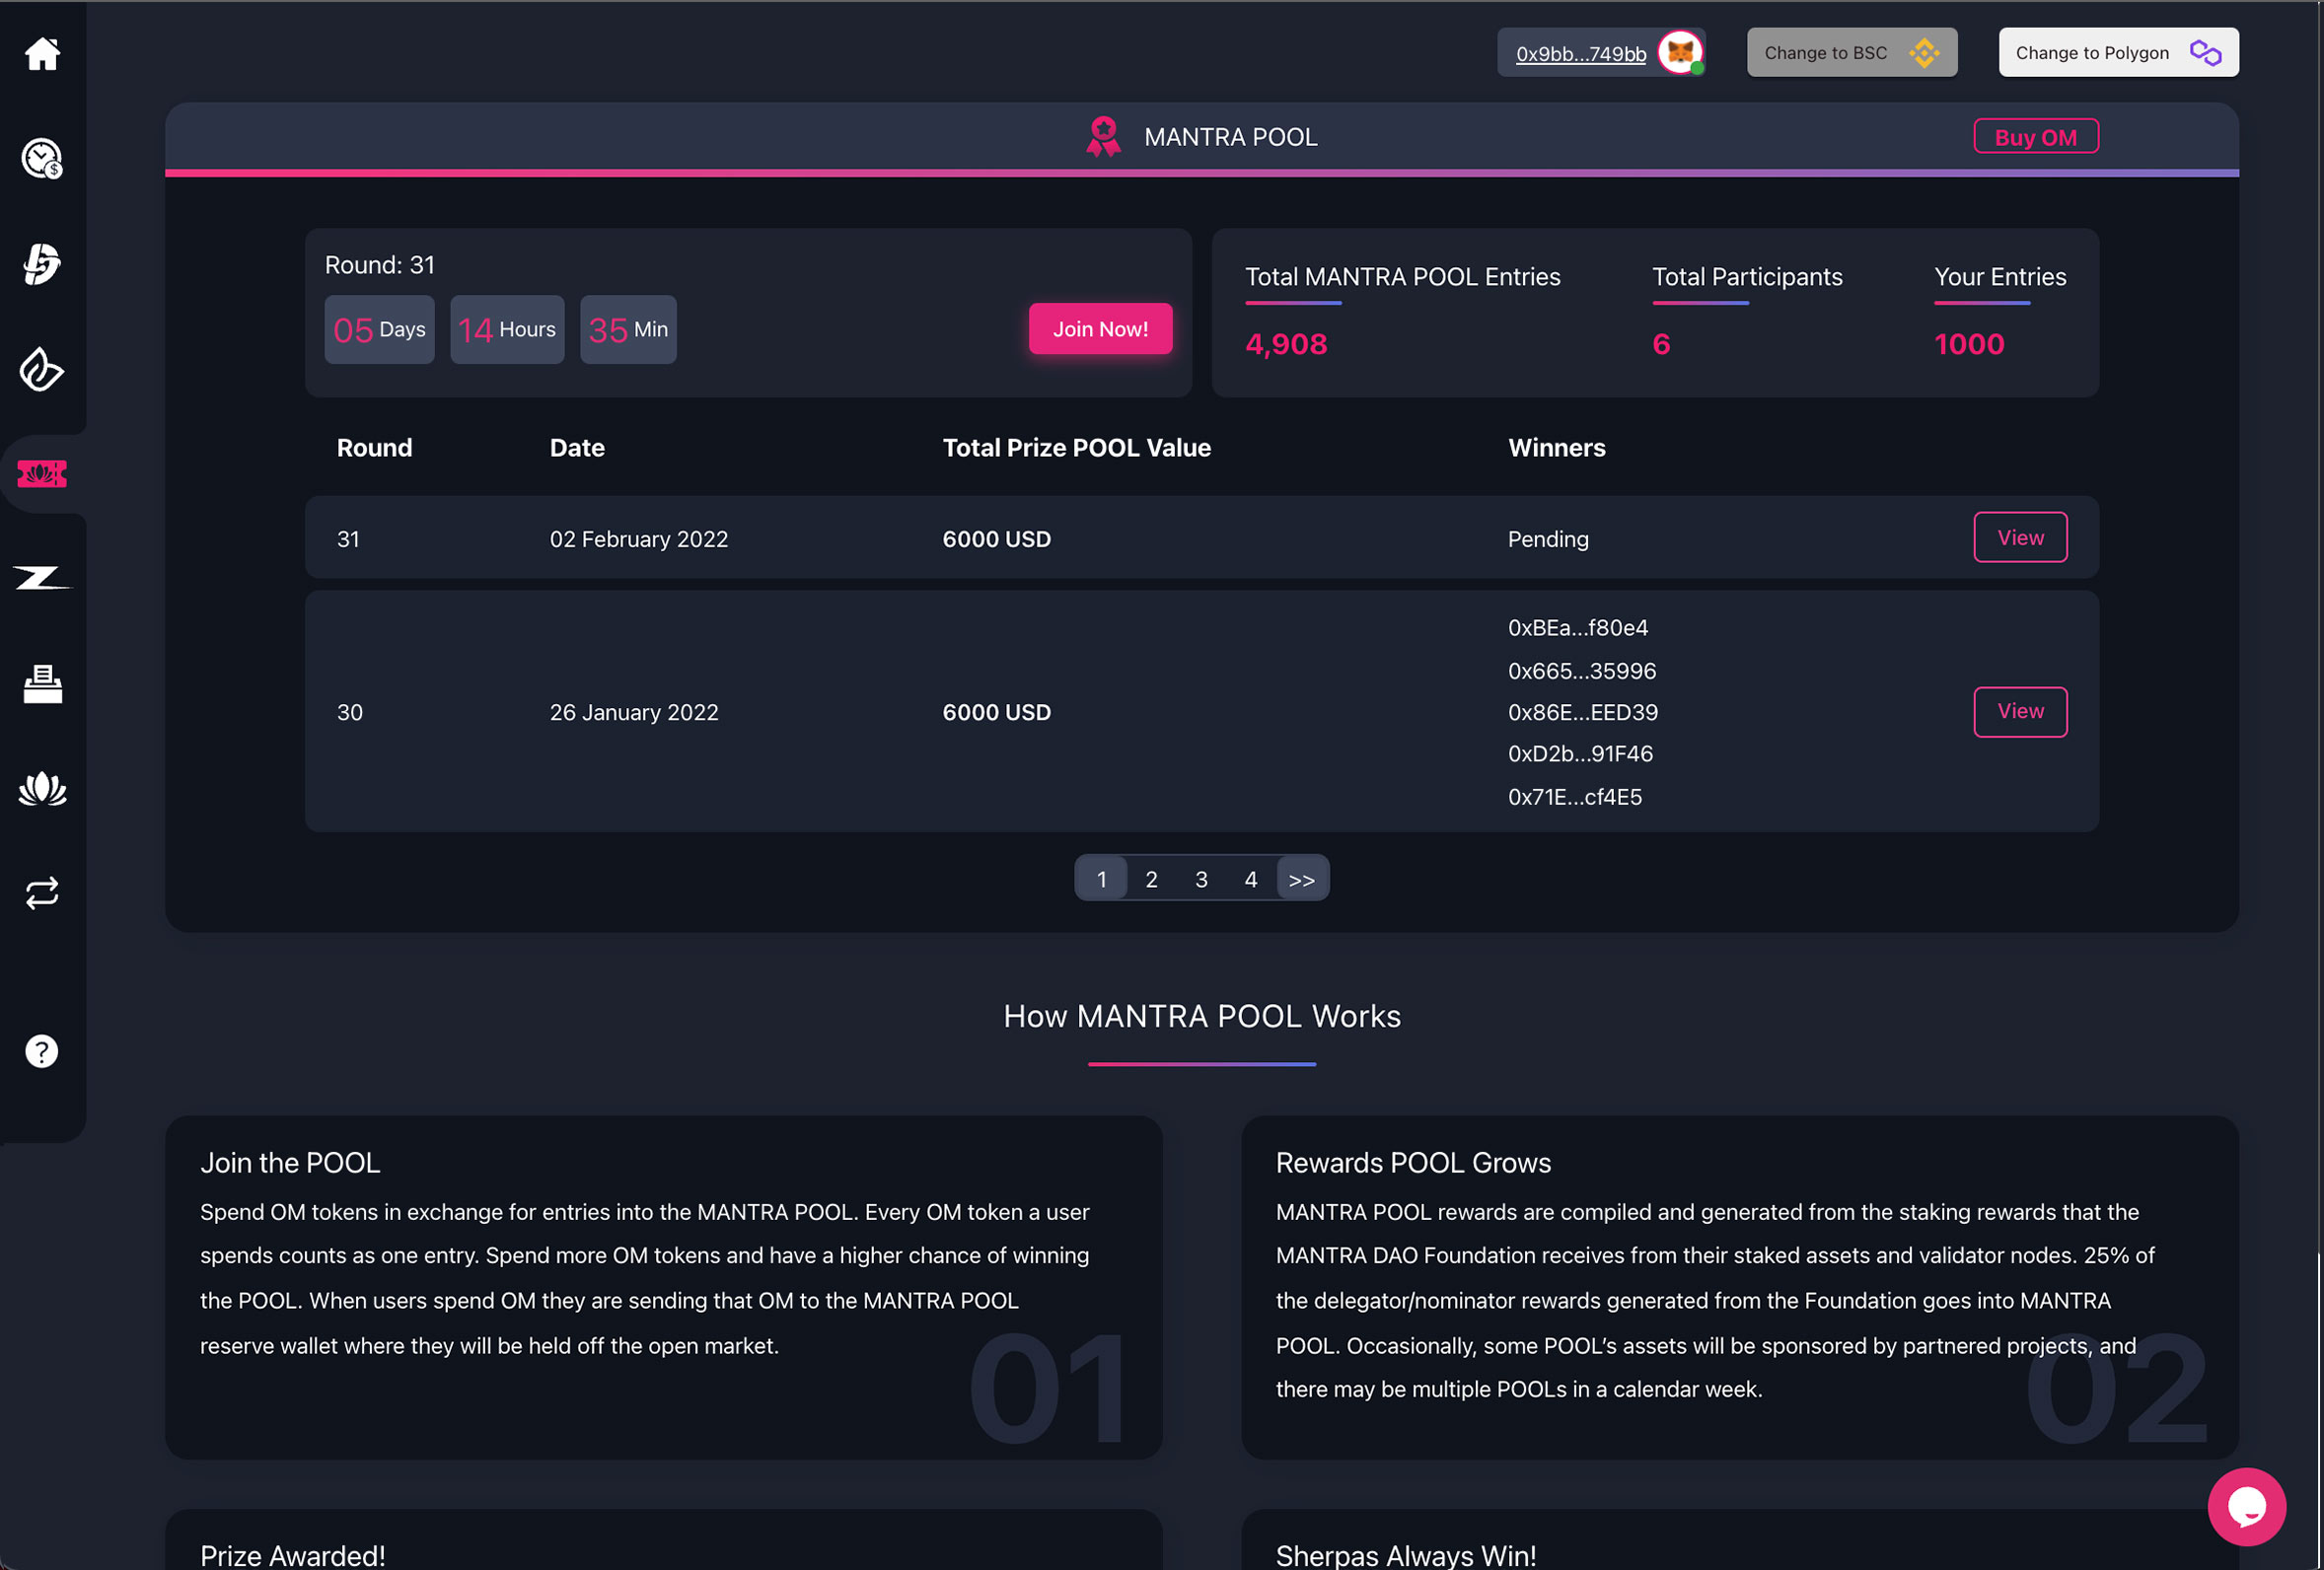2324x1570 pixels.
Task: Click winner address 0x71E...cf4E5
Action: 1575,797
